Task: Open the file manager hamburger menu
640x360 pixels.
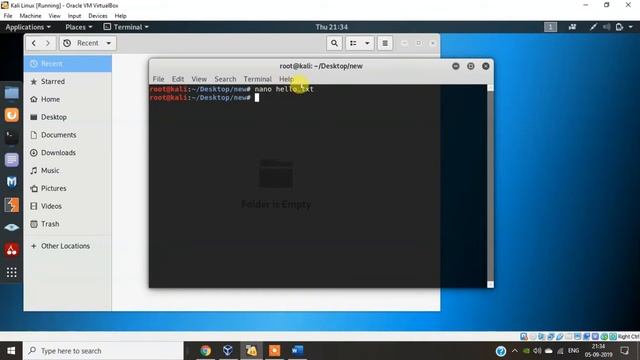Action: point(385,43)
